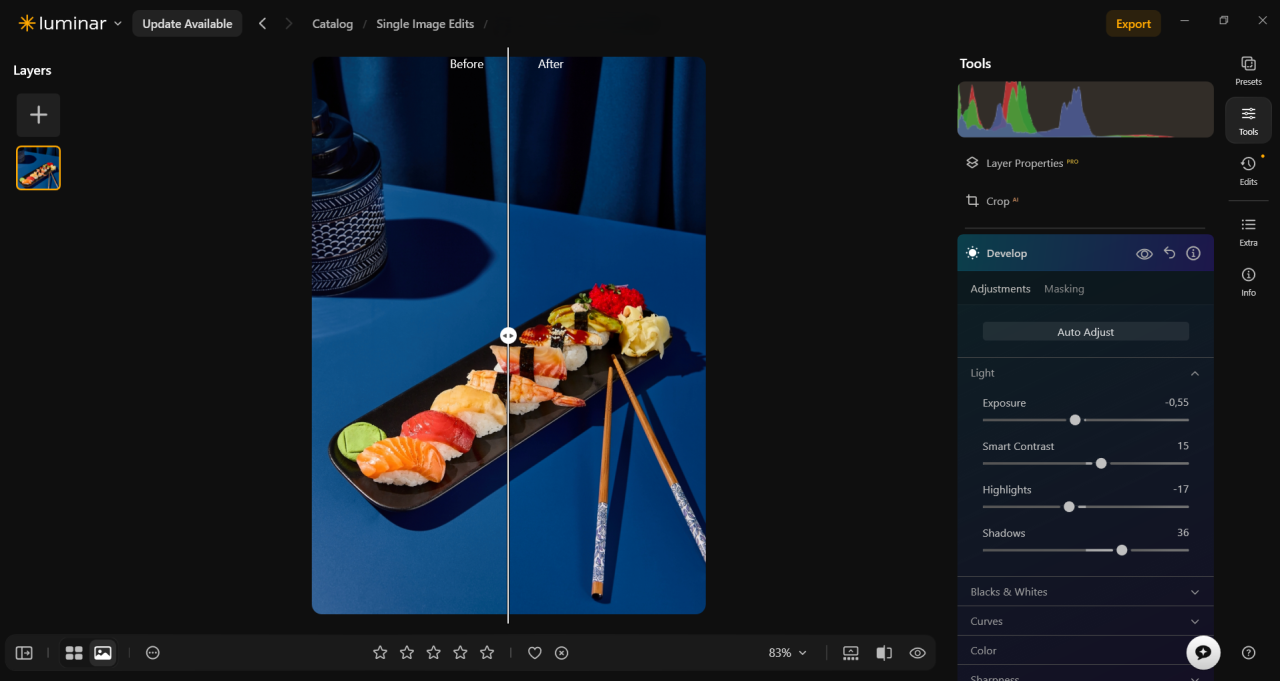The height and width of the screenshot is (681, 1280).
Task: Adjust the Highlights slider
Action: tap(1069, 507)
